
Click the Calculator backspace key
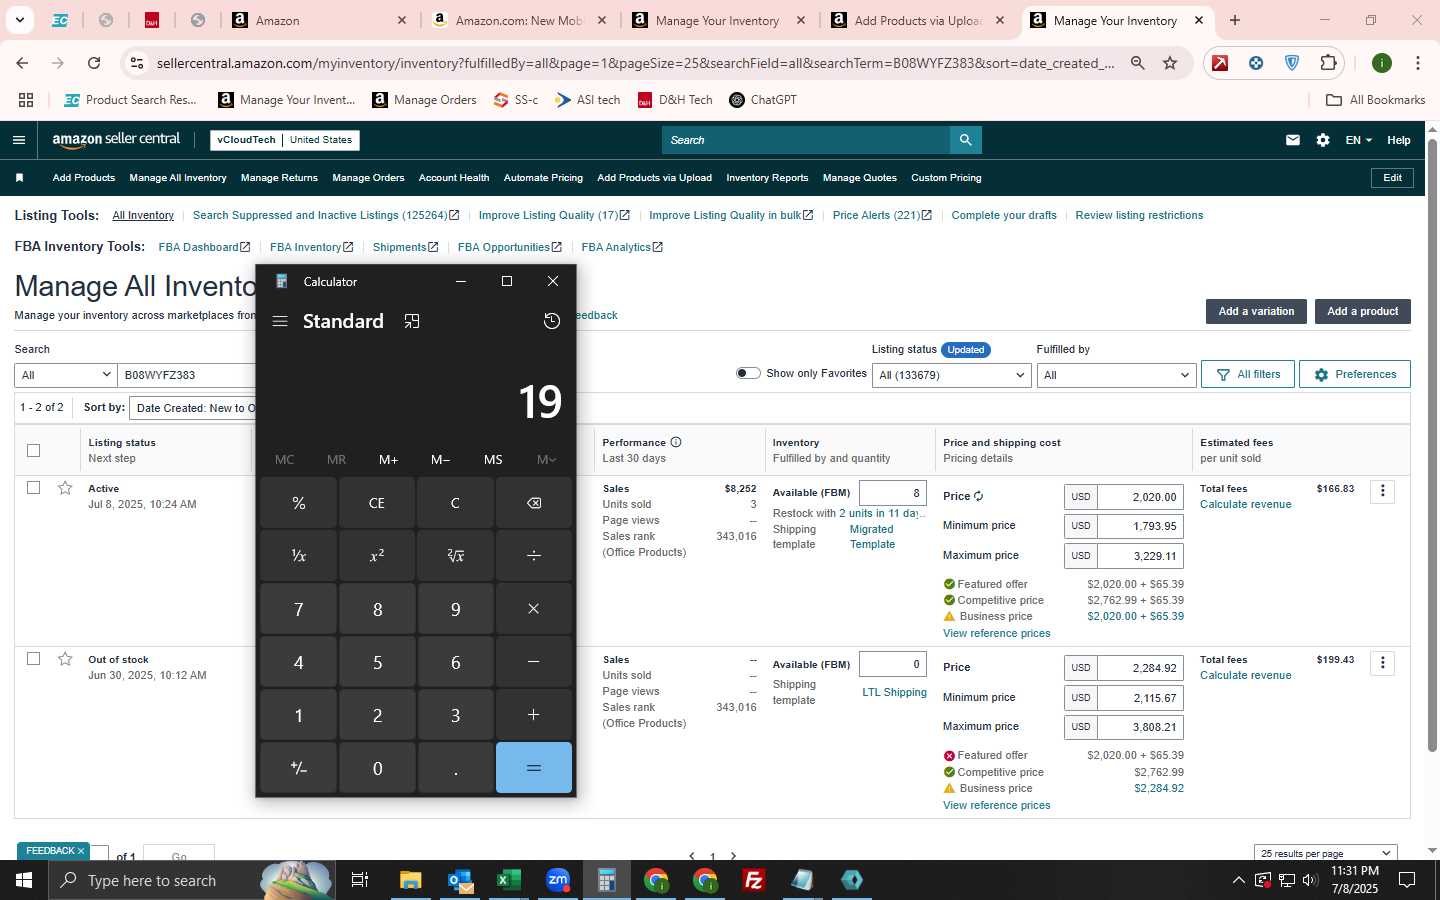click(534, 503)
